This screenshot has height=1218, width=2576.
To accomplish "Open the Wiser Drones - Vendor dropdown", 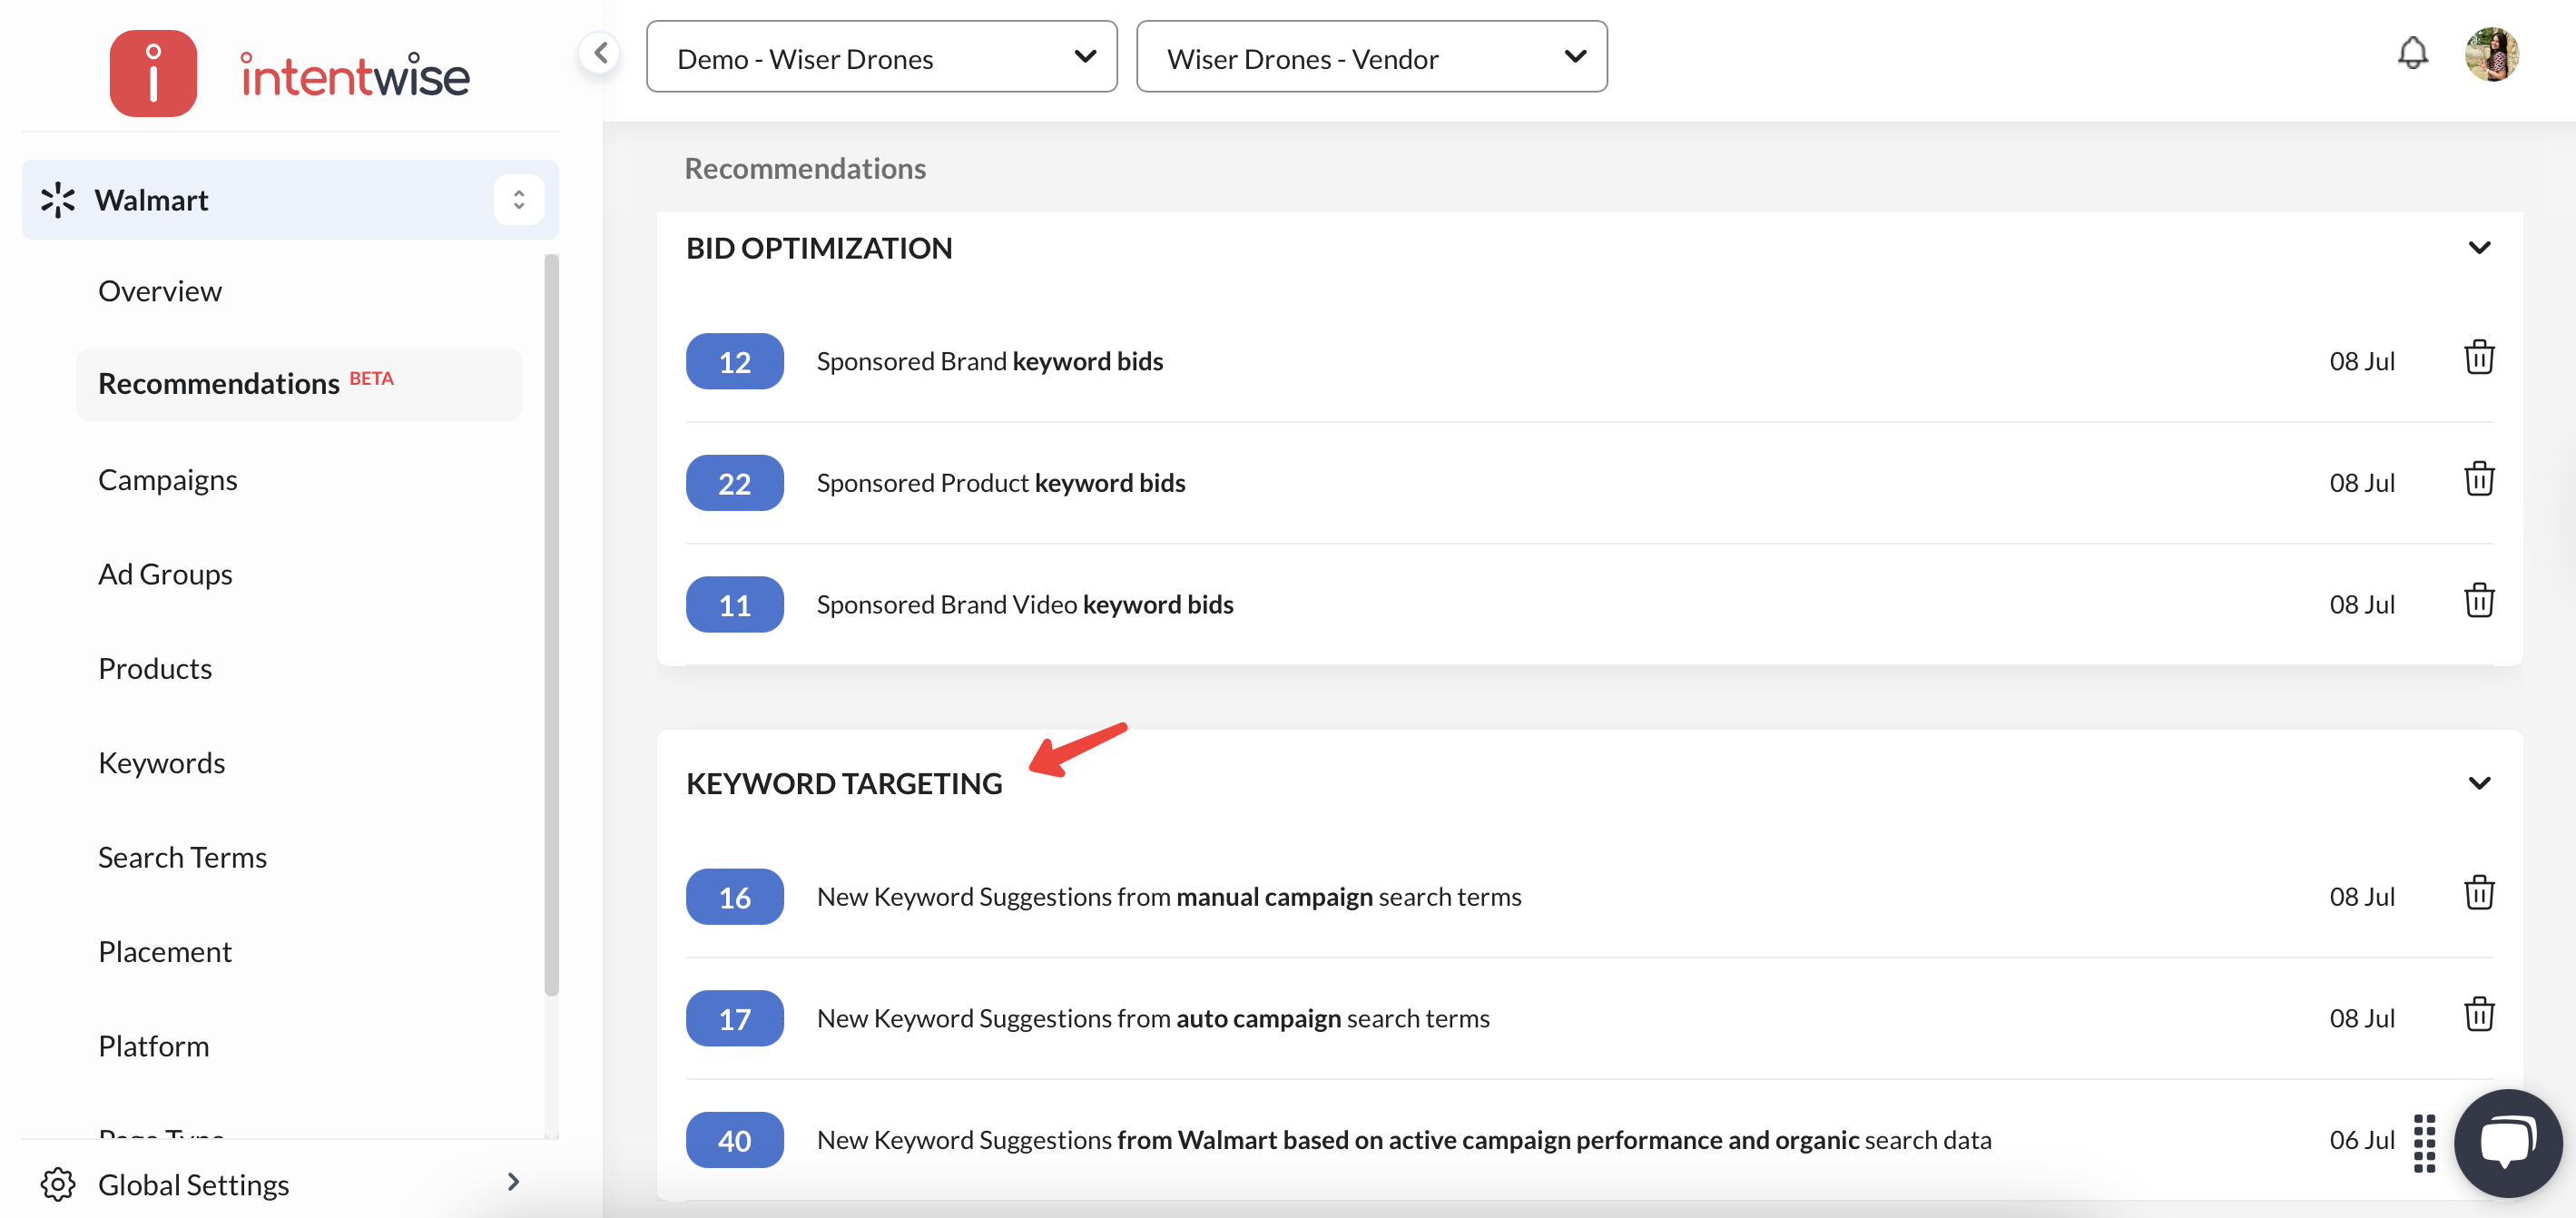I will (x=1371, y=57).
